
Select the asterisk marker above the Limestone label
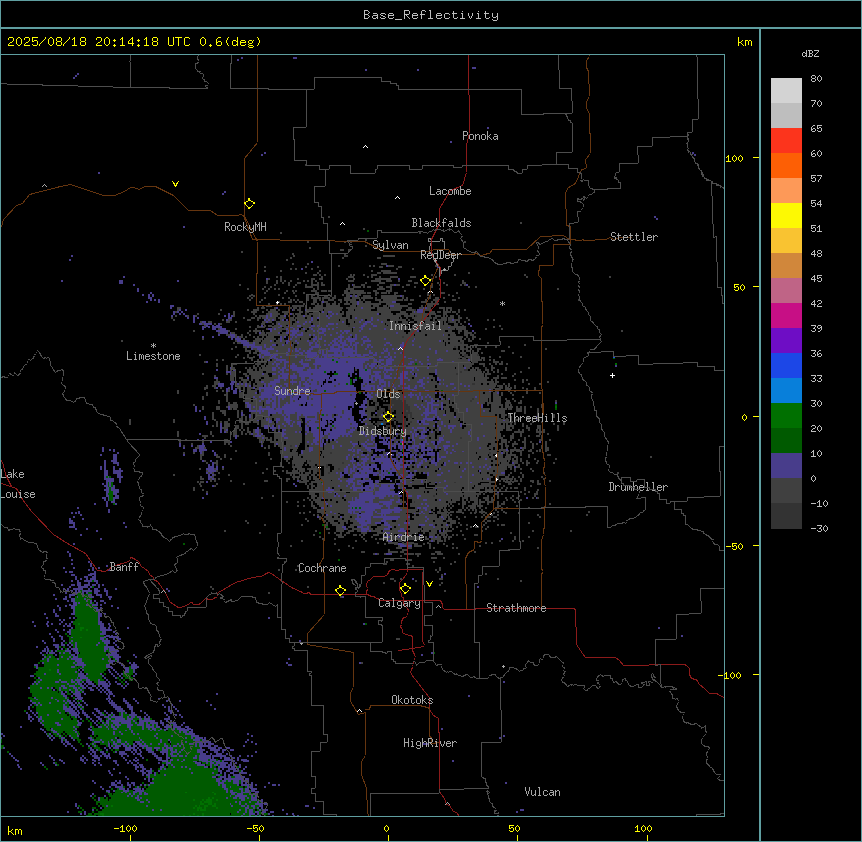[153, 346]
